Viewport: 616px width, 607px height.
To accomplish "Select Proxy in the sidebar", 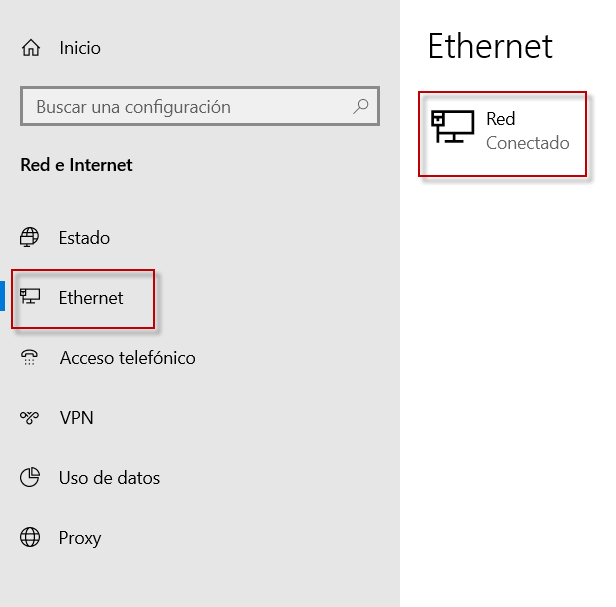I will tap(80, 538).
